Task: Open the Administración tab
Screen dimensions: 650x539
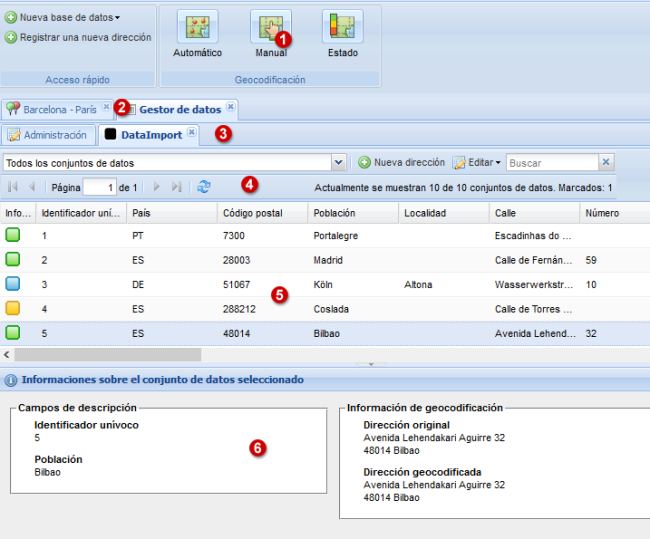Action: coord(48,135)
